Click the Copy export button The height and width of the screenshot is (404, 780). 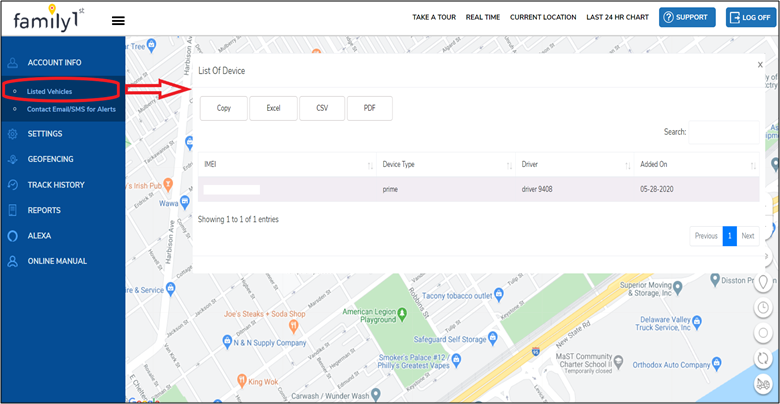[x=224, y=108]
